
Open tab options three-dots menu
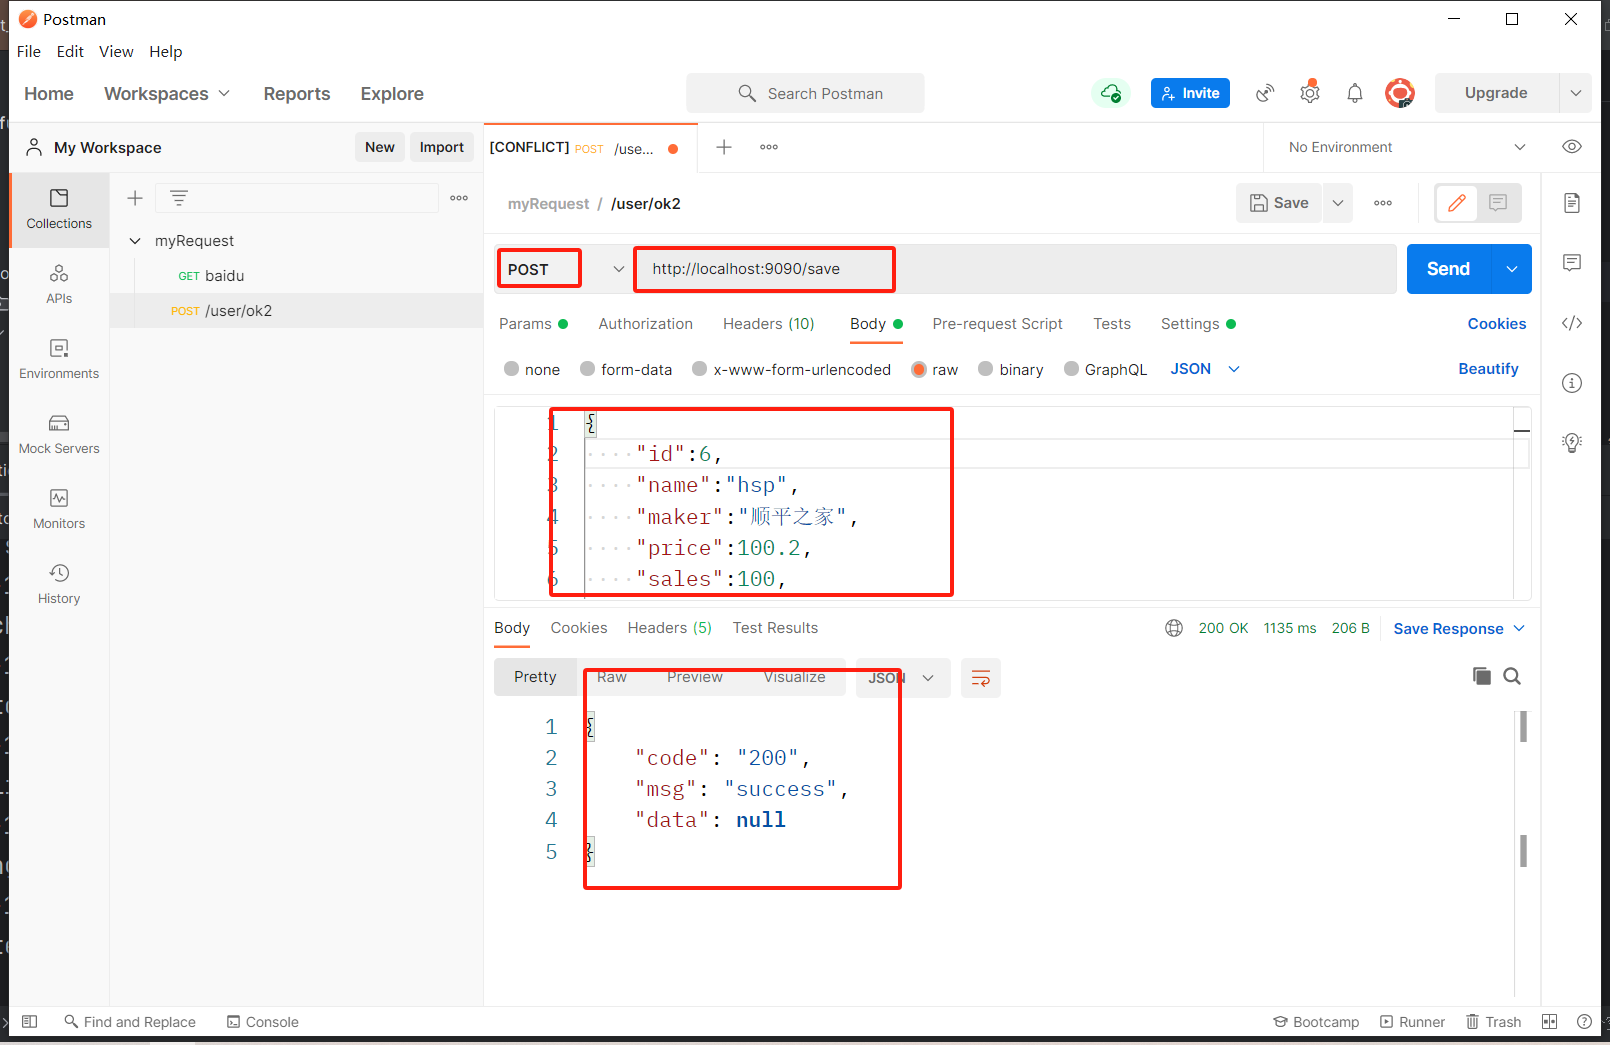(769, 147)
